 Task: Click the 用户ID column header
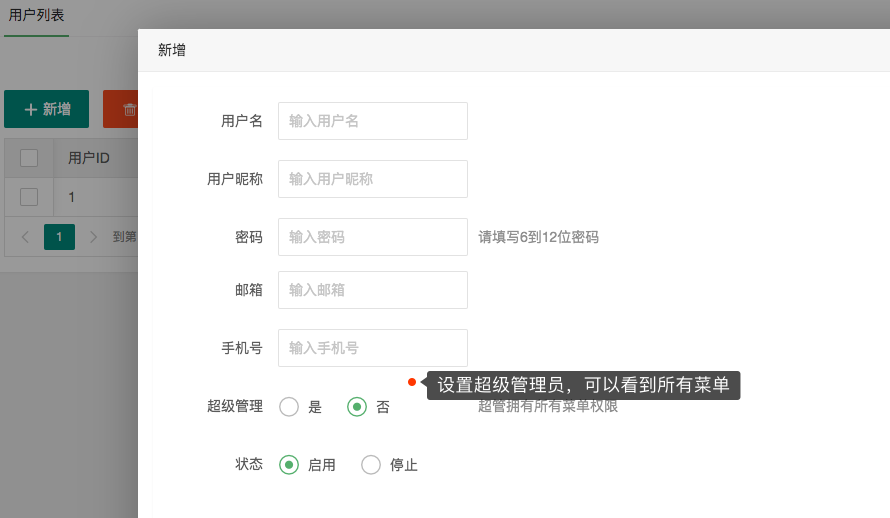(88, 158)
